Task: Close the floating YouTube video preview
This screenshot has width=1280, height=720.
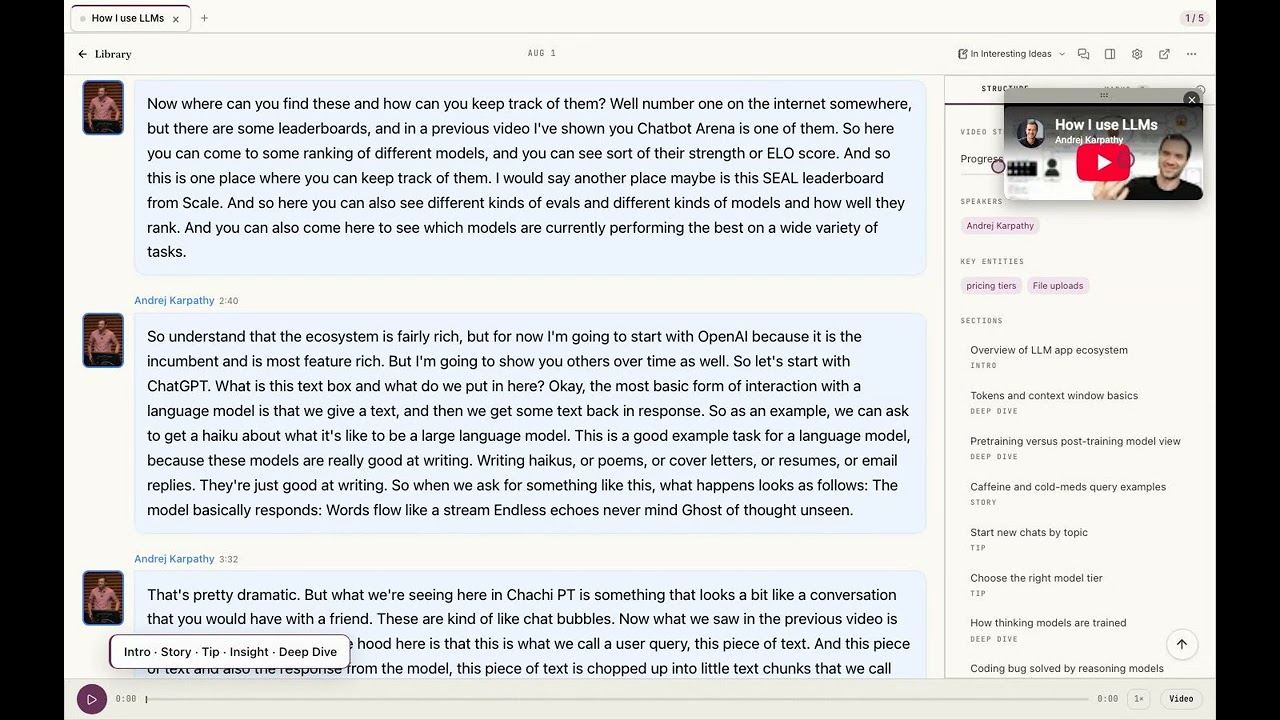Action: (1191, 100)
